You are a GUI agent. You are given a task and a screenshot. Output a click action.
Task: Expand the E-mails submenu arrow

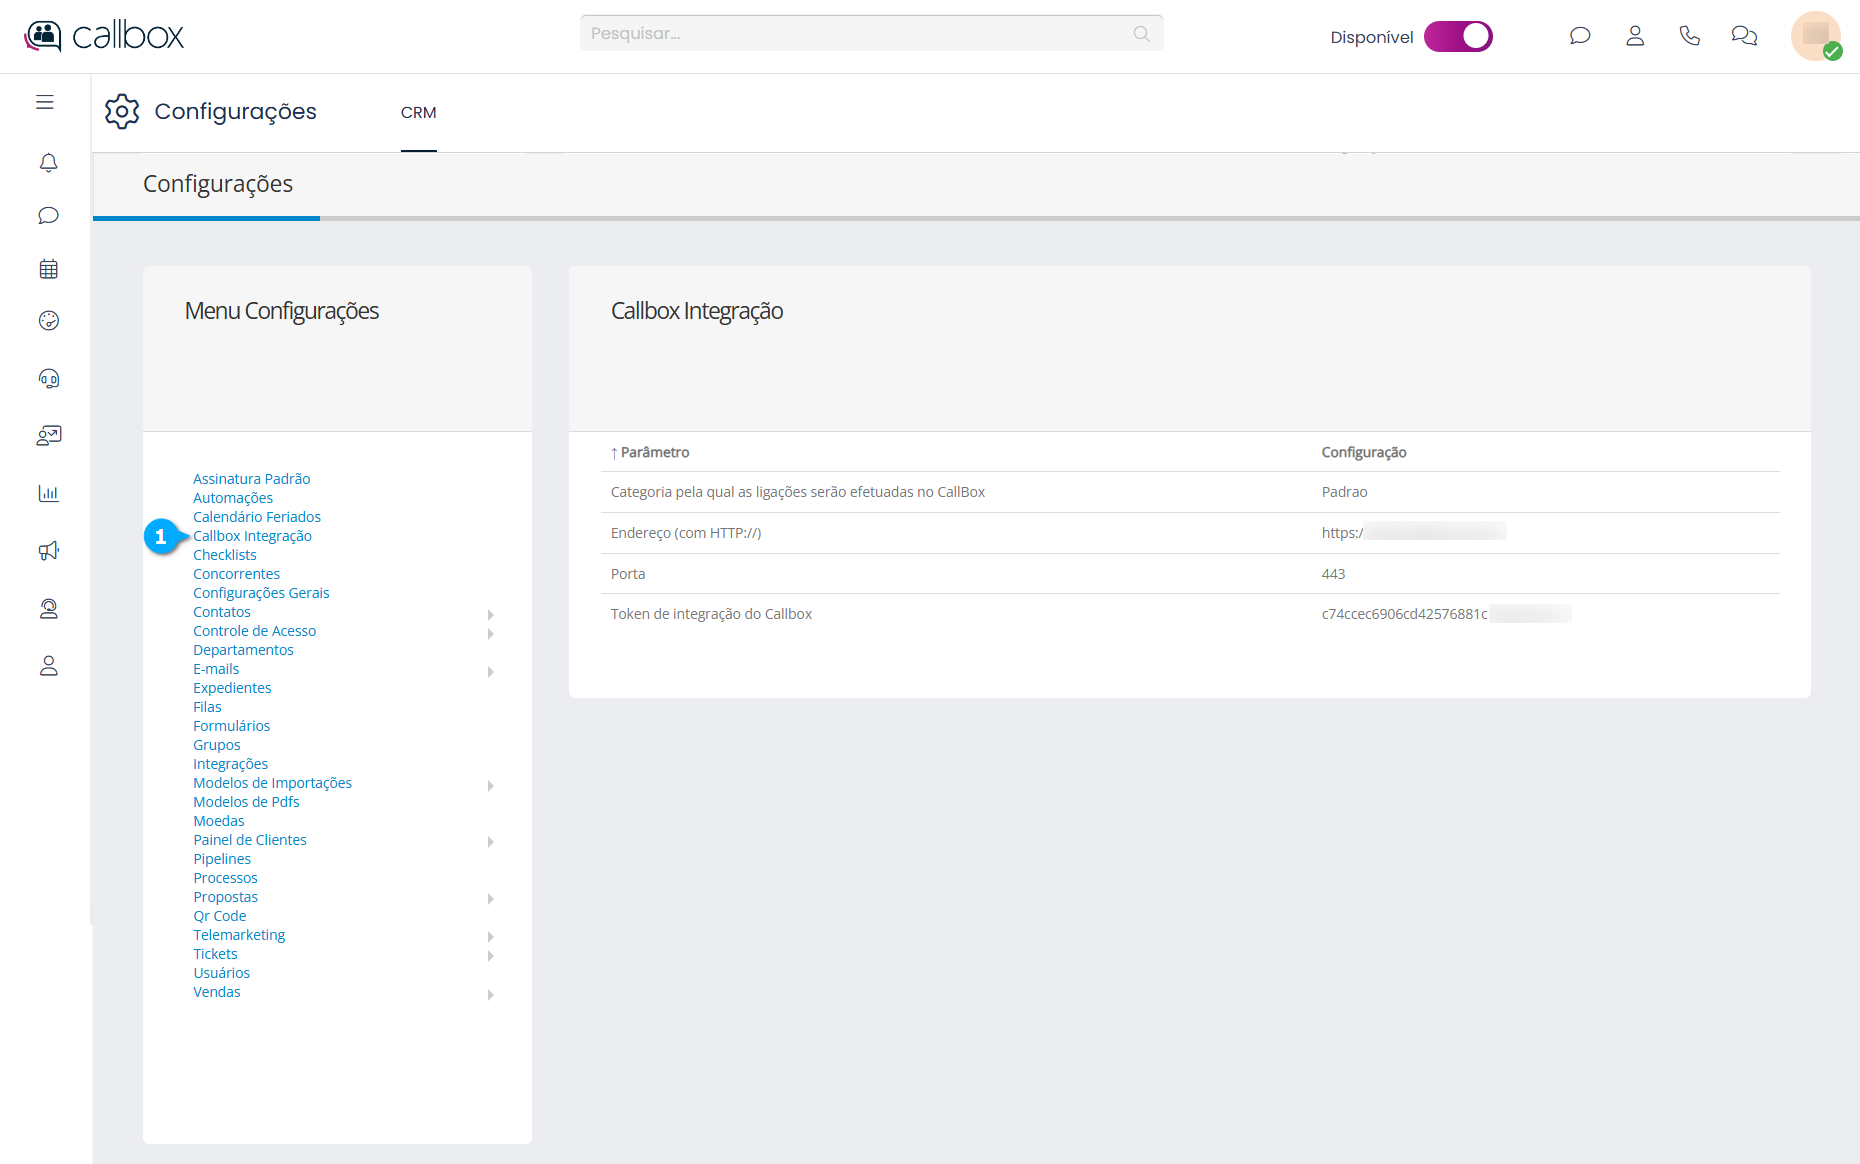point(490,671)
